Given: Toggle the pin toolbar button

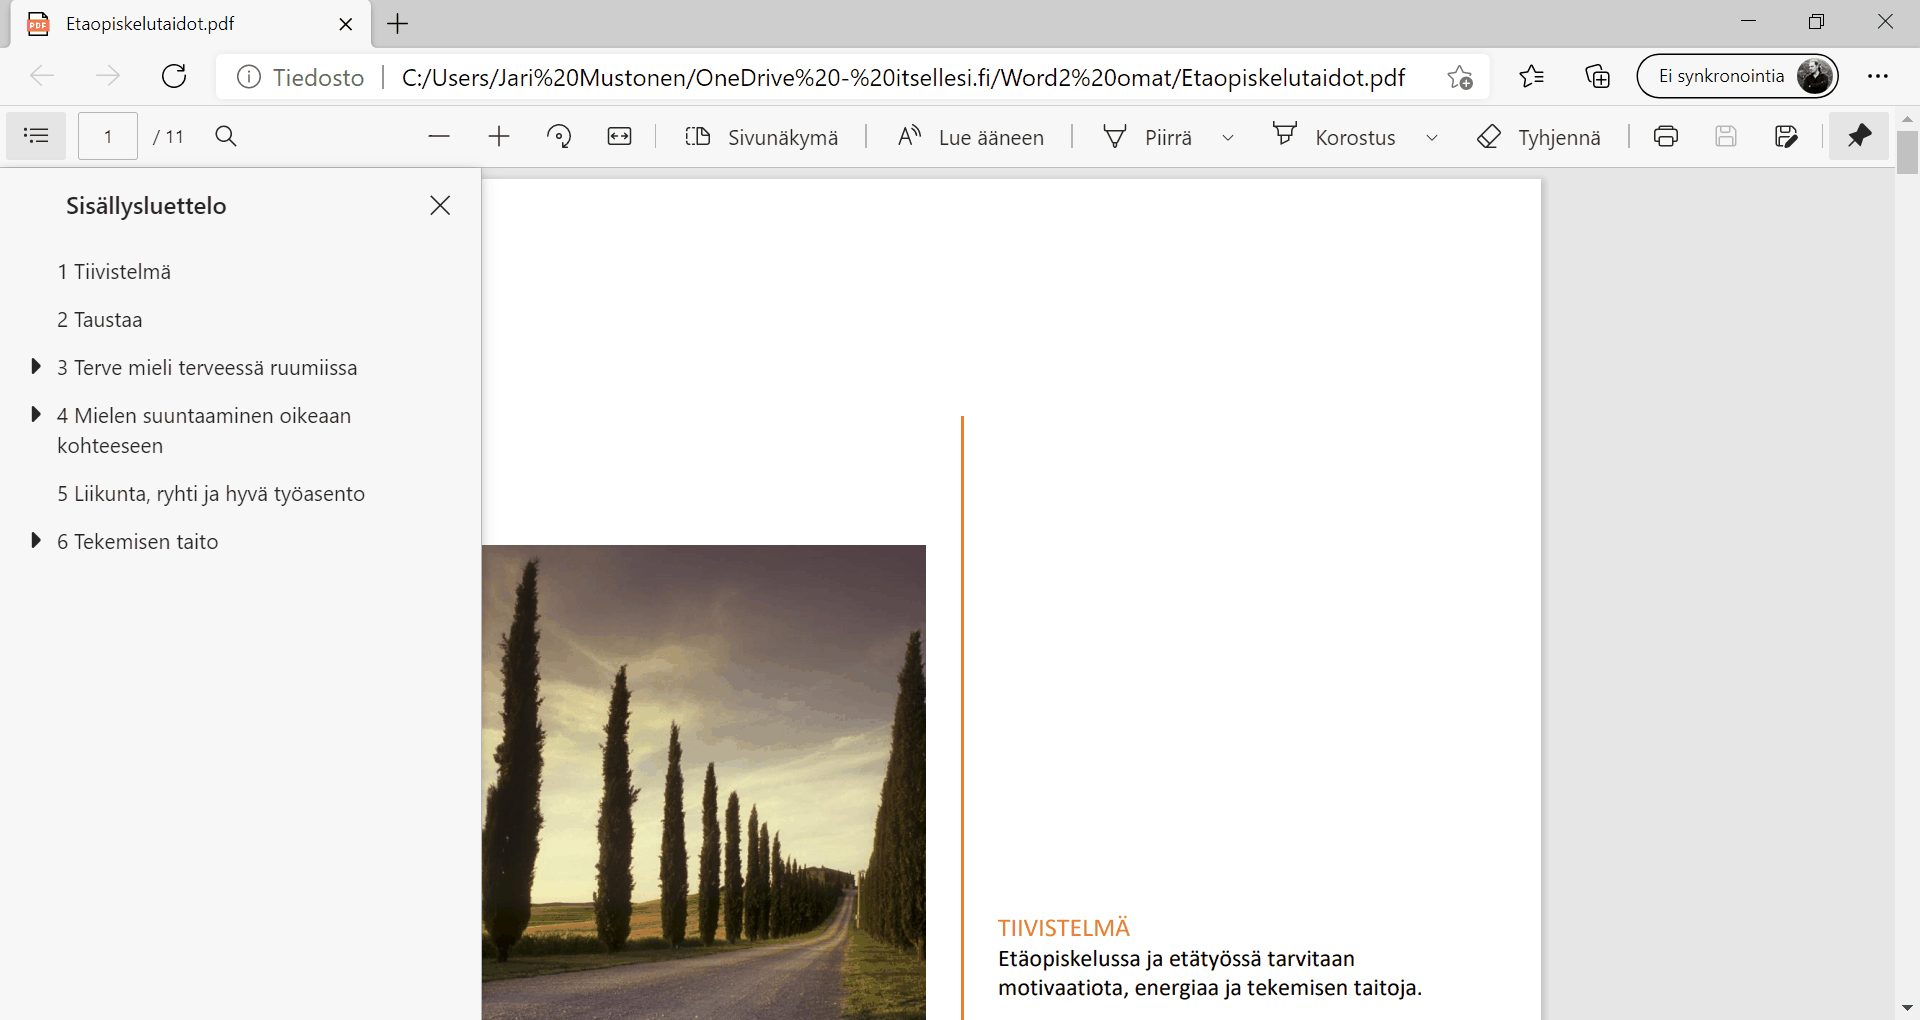Looking at the screenshot, I should tap(1859, 136).
